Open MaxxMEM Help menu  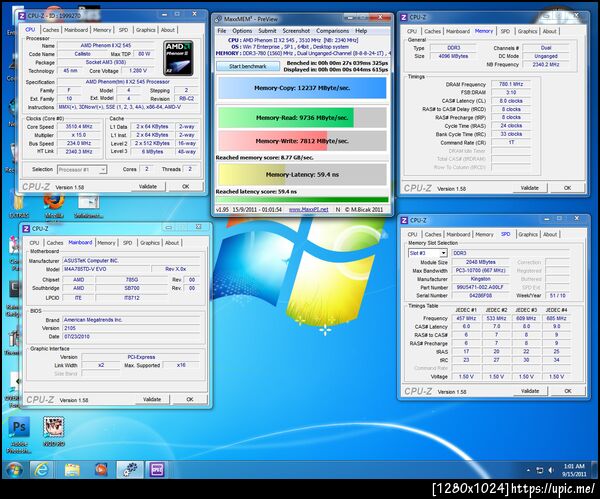(361, 31)
